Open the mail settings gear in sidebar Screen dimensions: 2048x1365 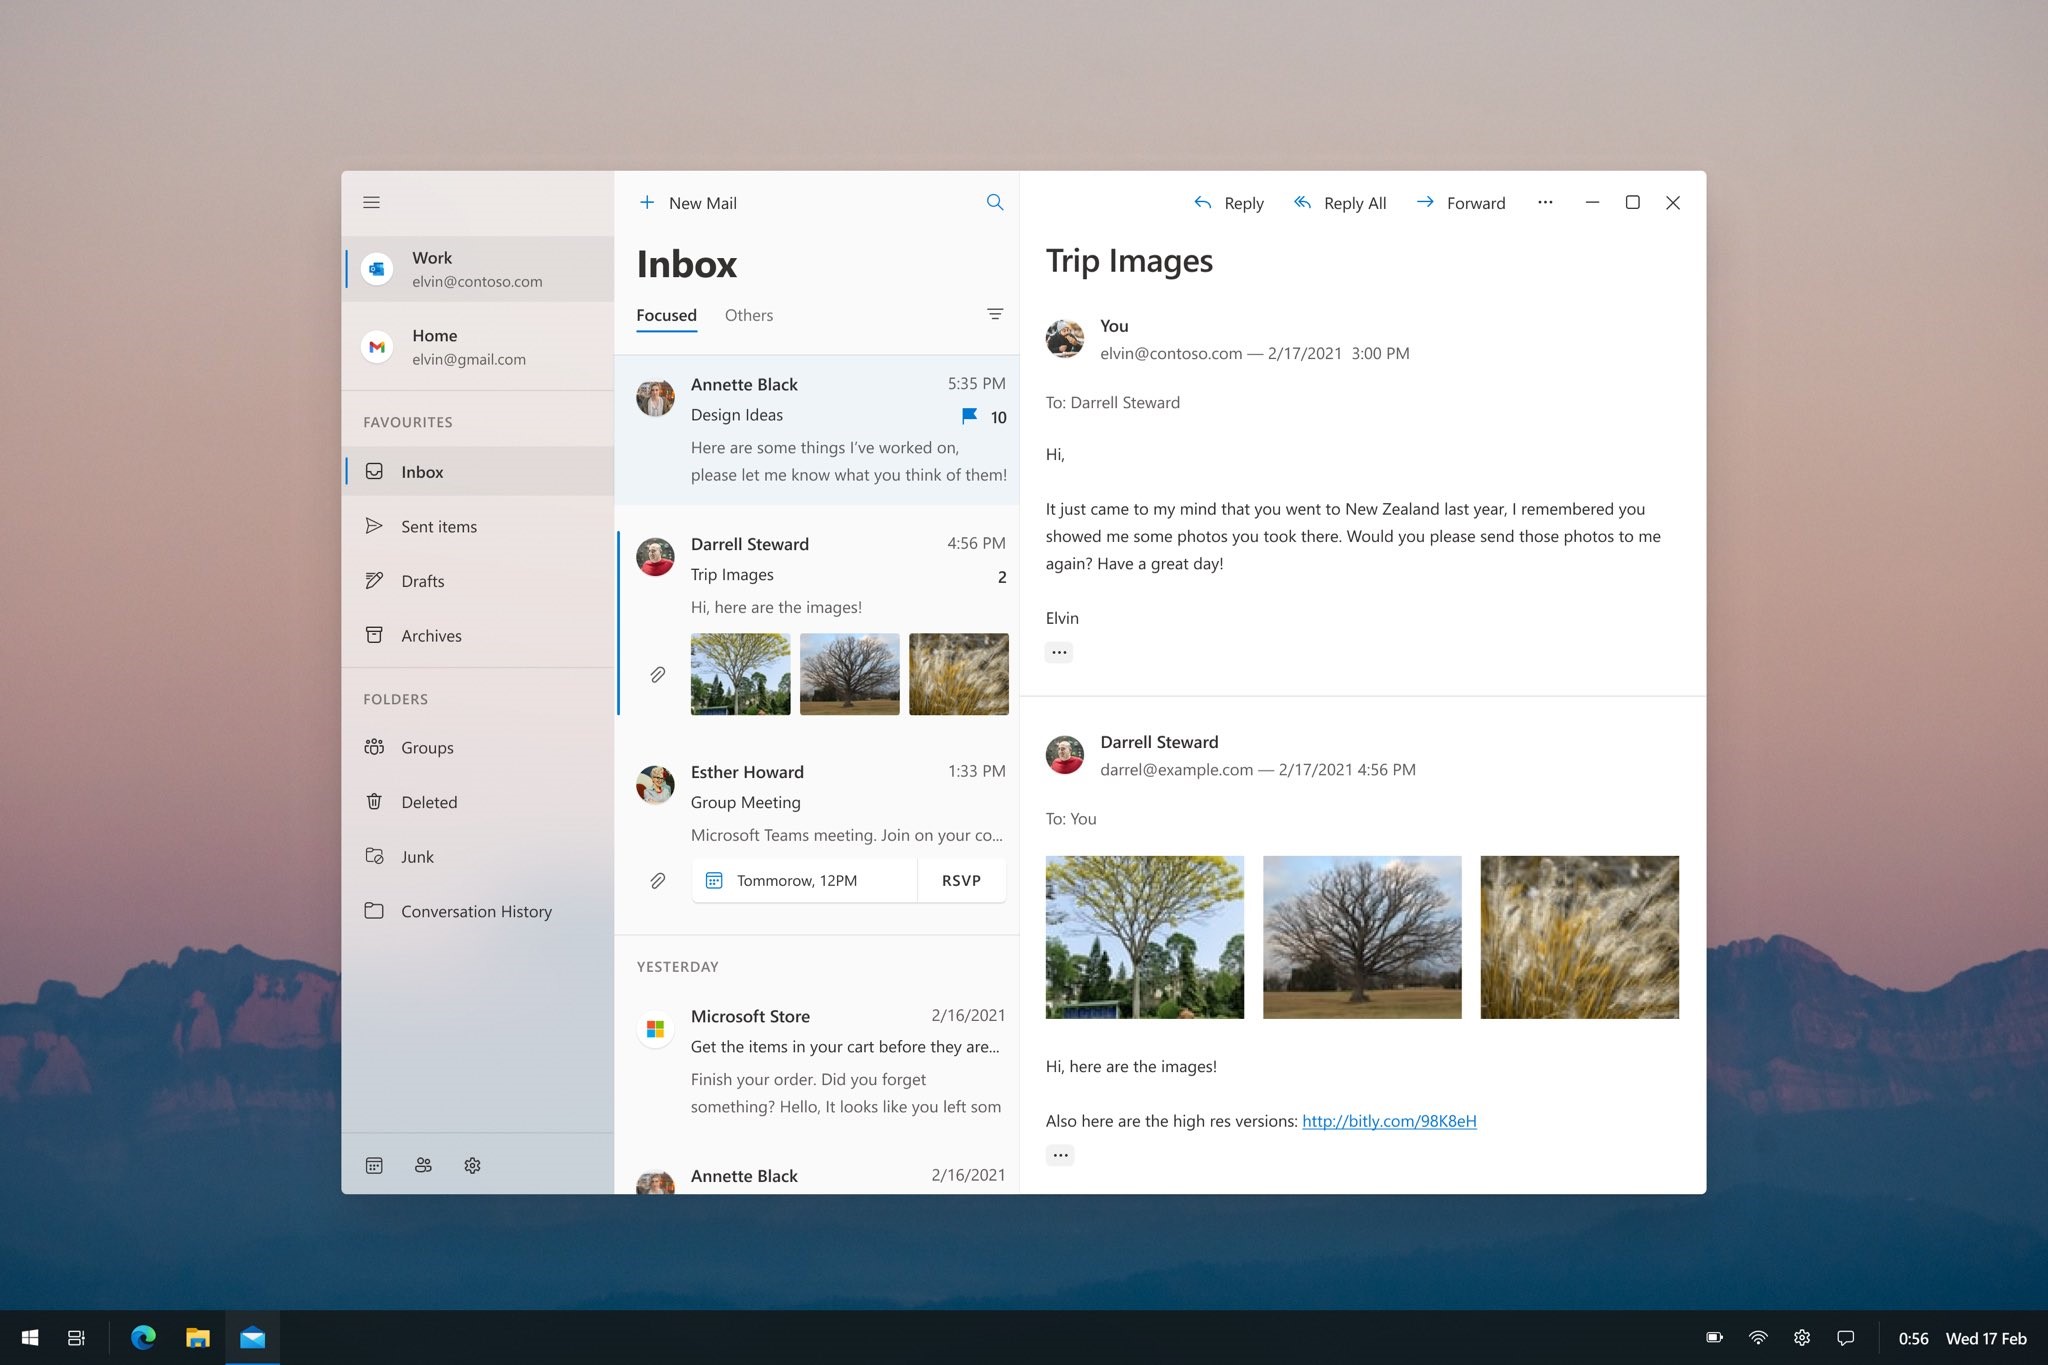[x=472, y=1165]
